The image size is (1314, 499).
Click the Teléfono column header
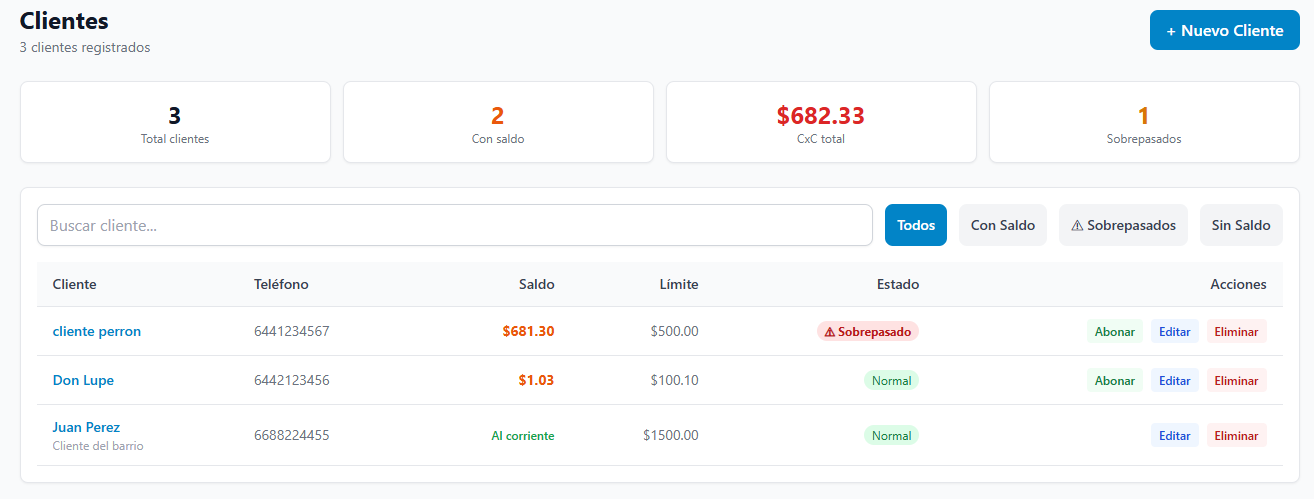(281, 284)
